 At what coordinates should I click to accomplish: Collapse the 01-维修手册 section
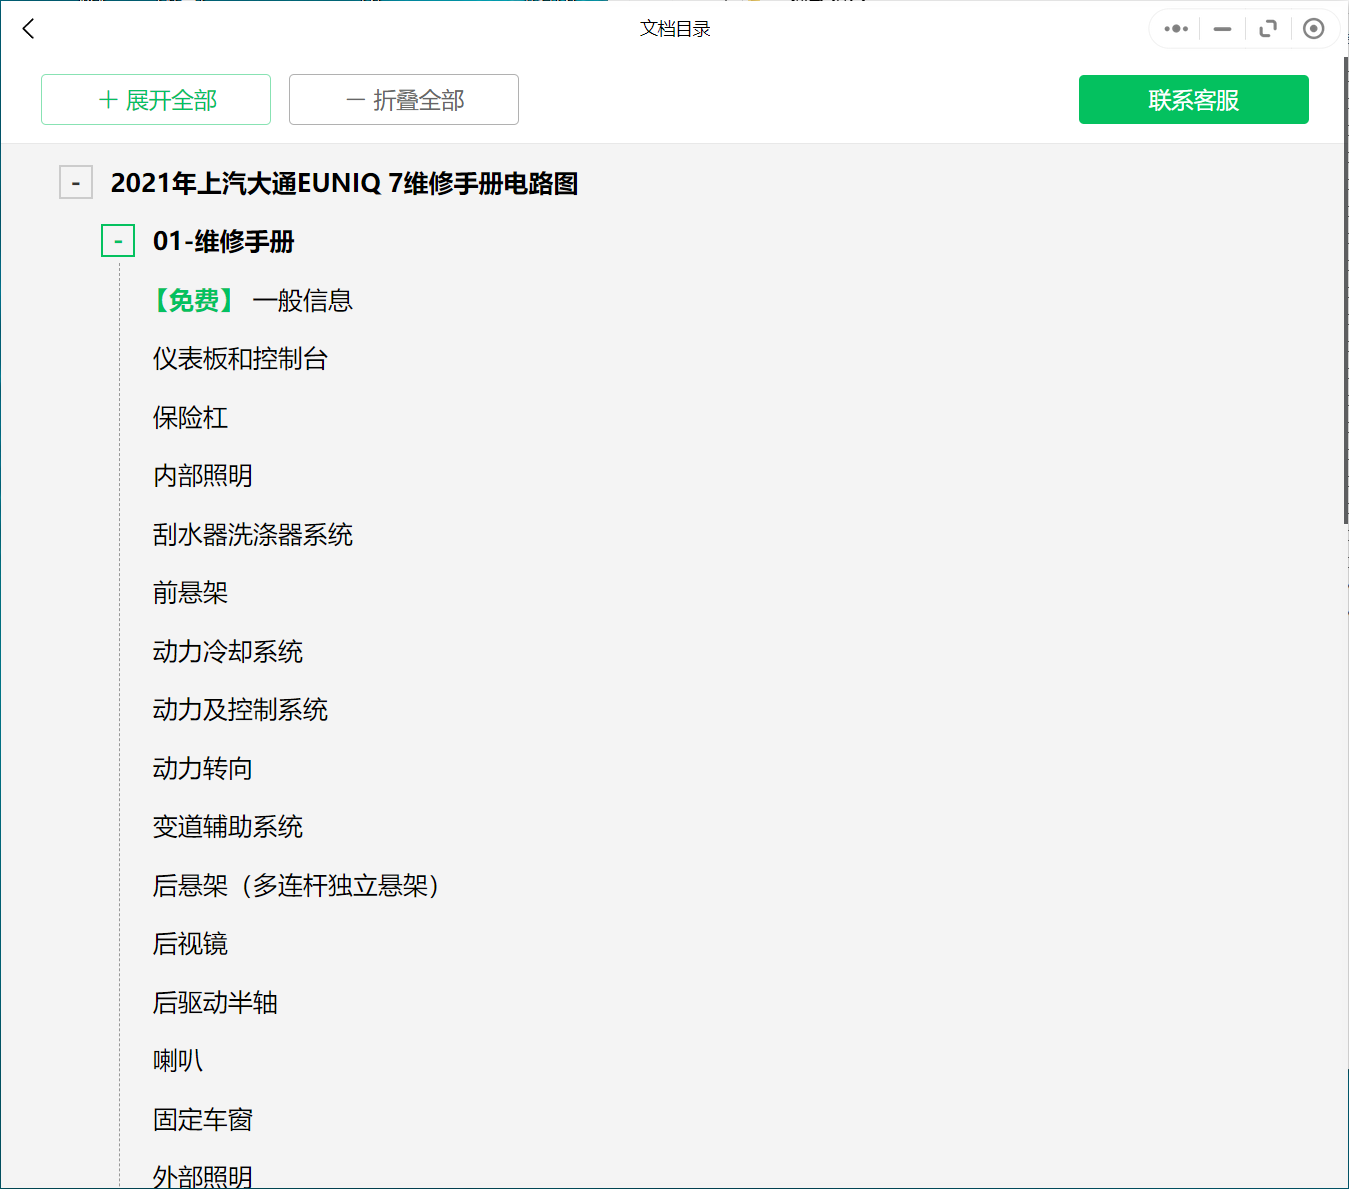coord(117,240)
